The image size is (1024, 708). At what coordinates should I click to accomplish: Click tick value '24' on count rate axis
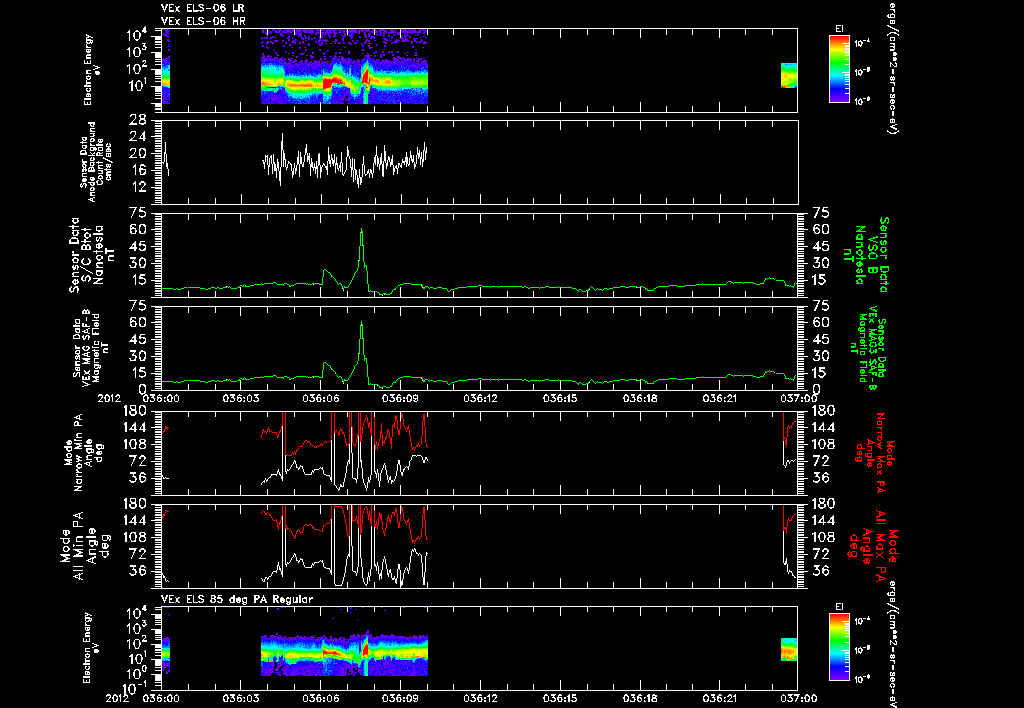[x=138, y=137]
